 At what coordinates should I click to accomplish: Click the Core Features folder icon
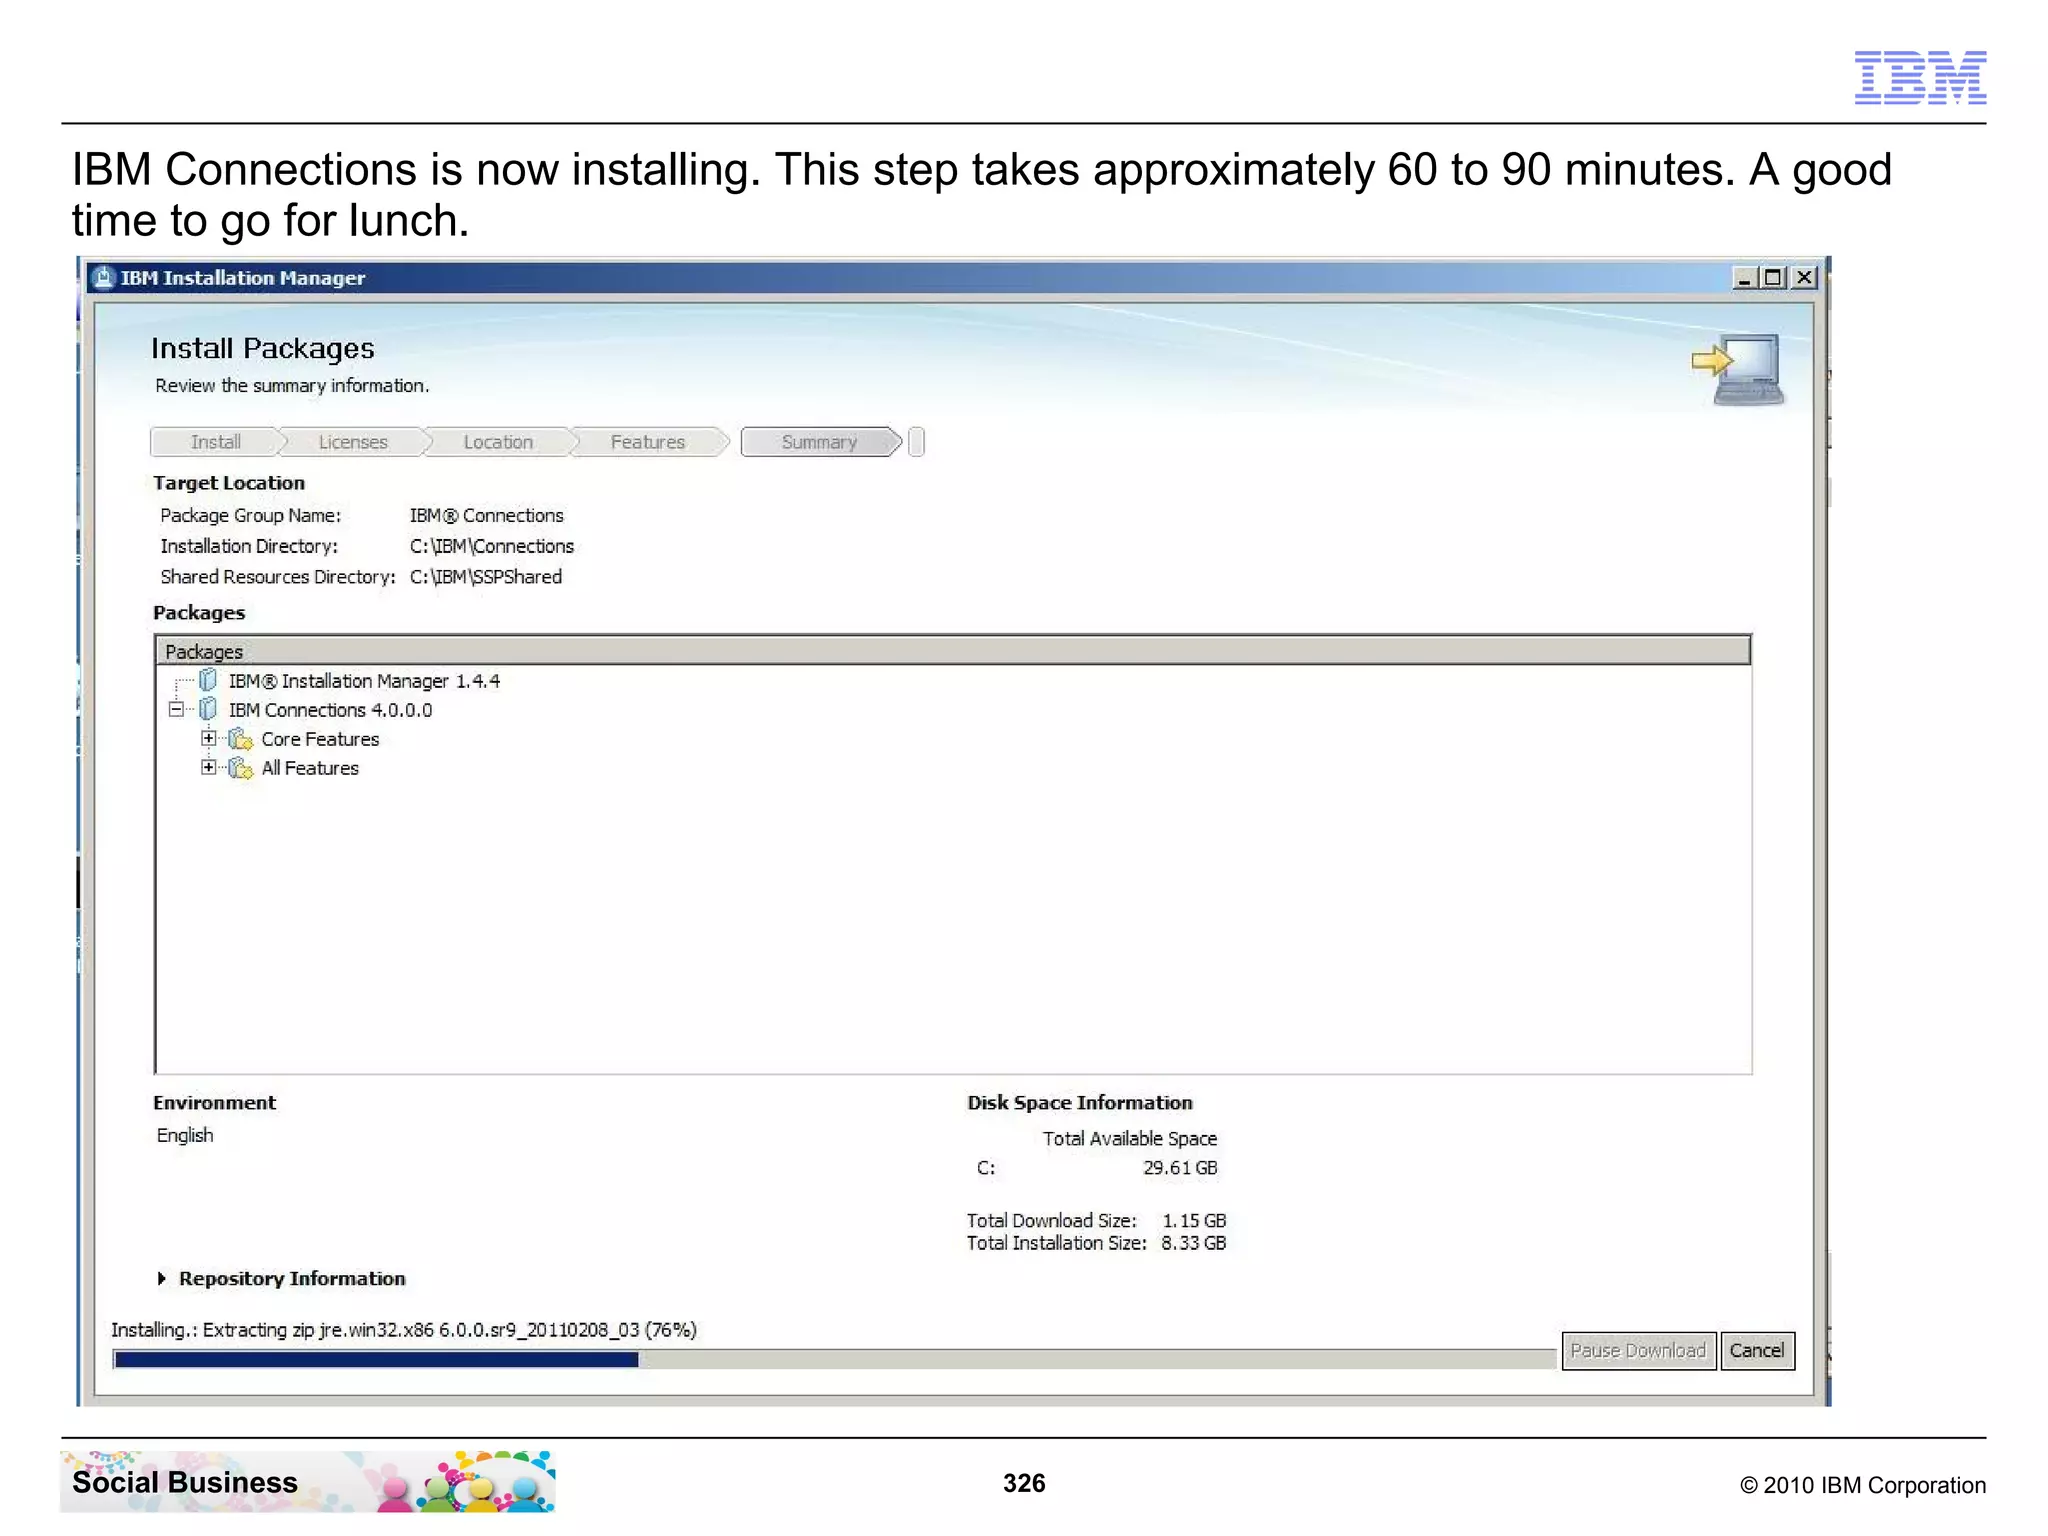[240, 739]
